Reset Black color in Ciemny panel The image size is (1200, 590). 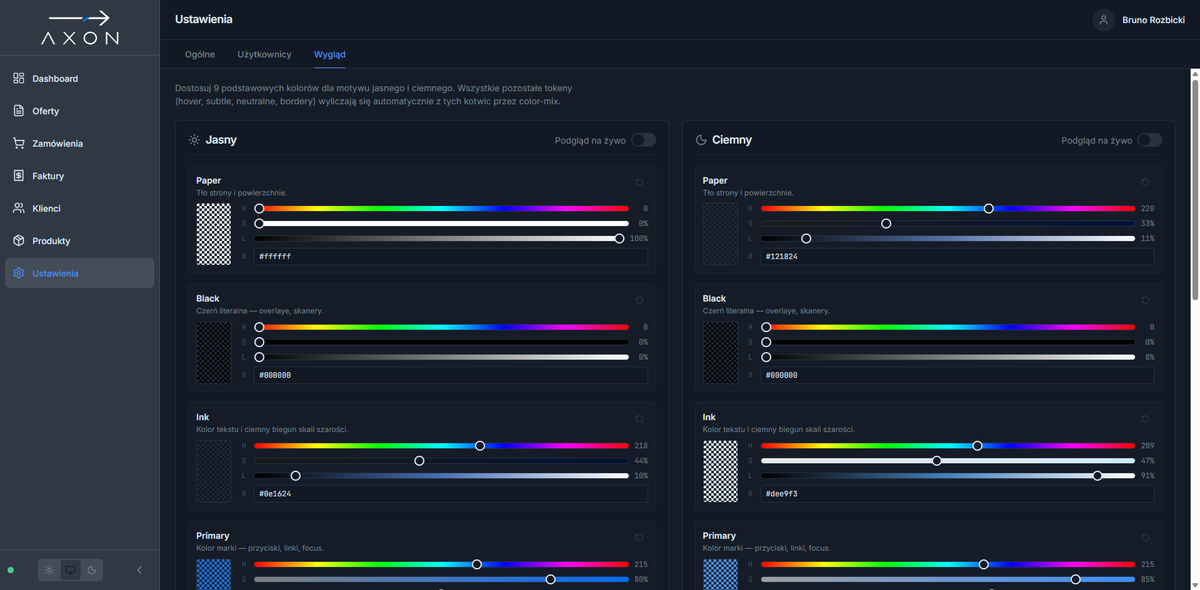click(1145, 300)
